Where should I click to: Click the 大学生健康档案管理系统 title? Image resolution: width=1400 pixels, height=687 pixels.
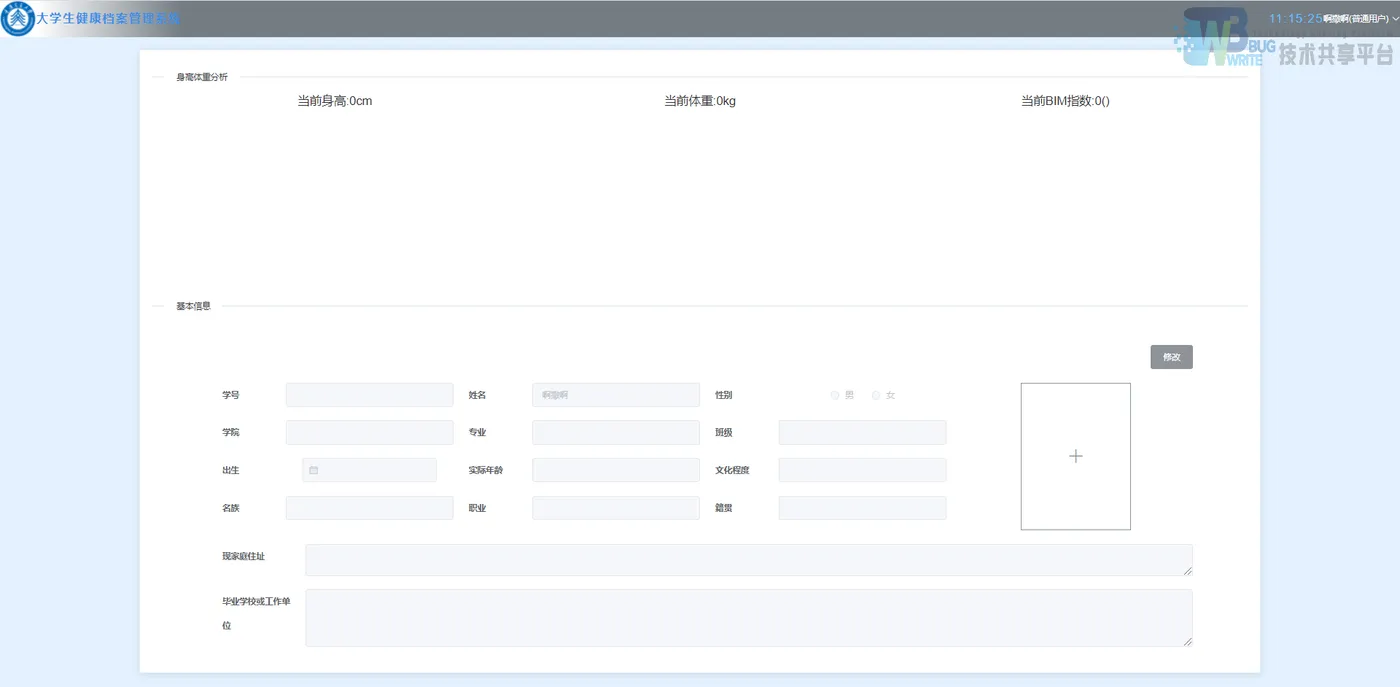point(108,19)
